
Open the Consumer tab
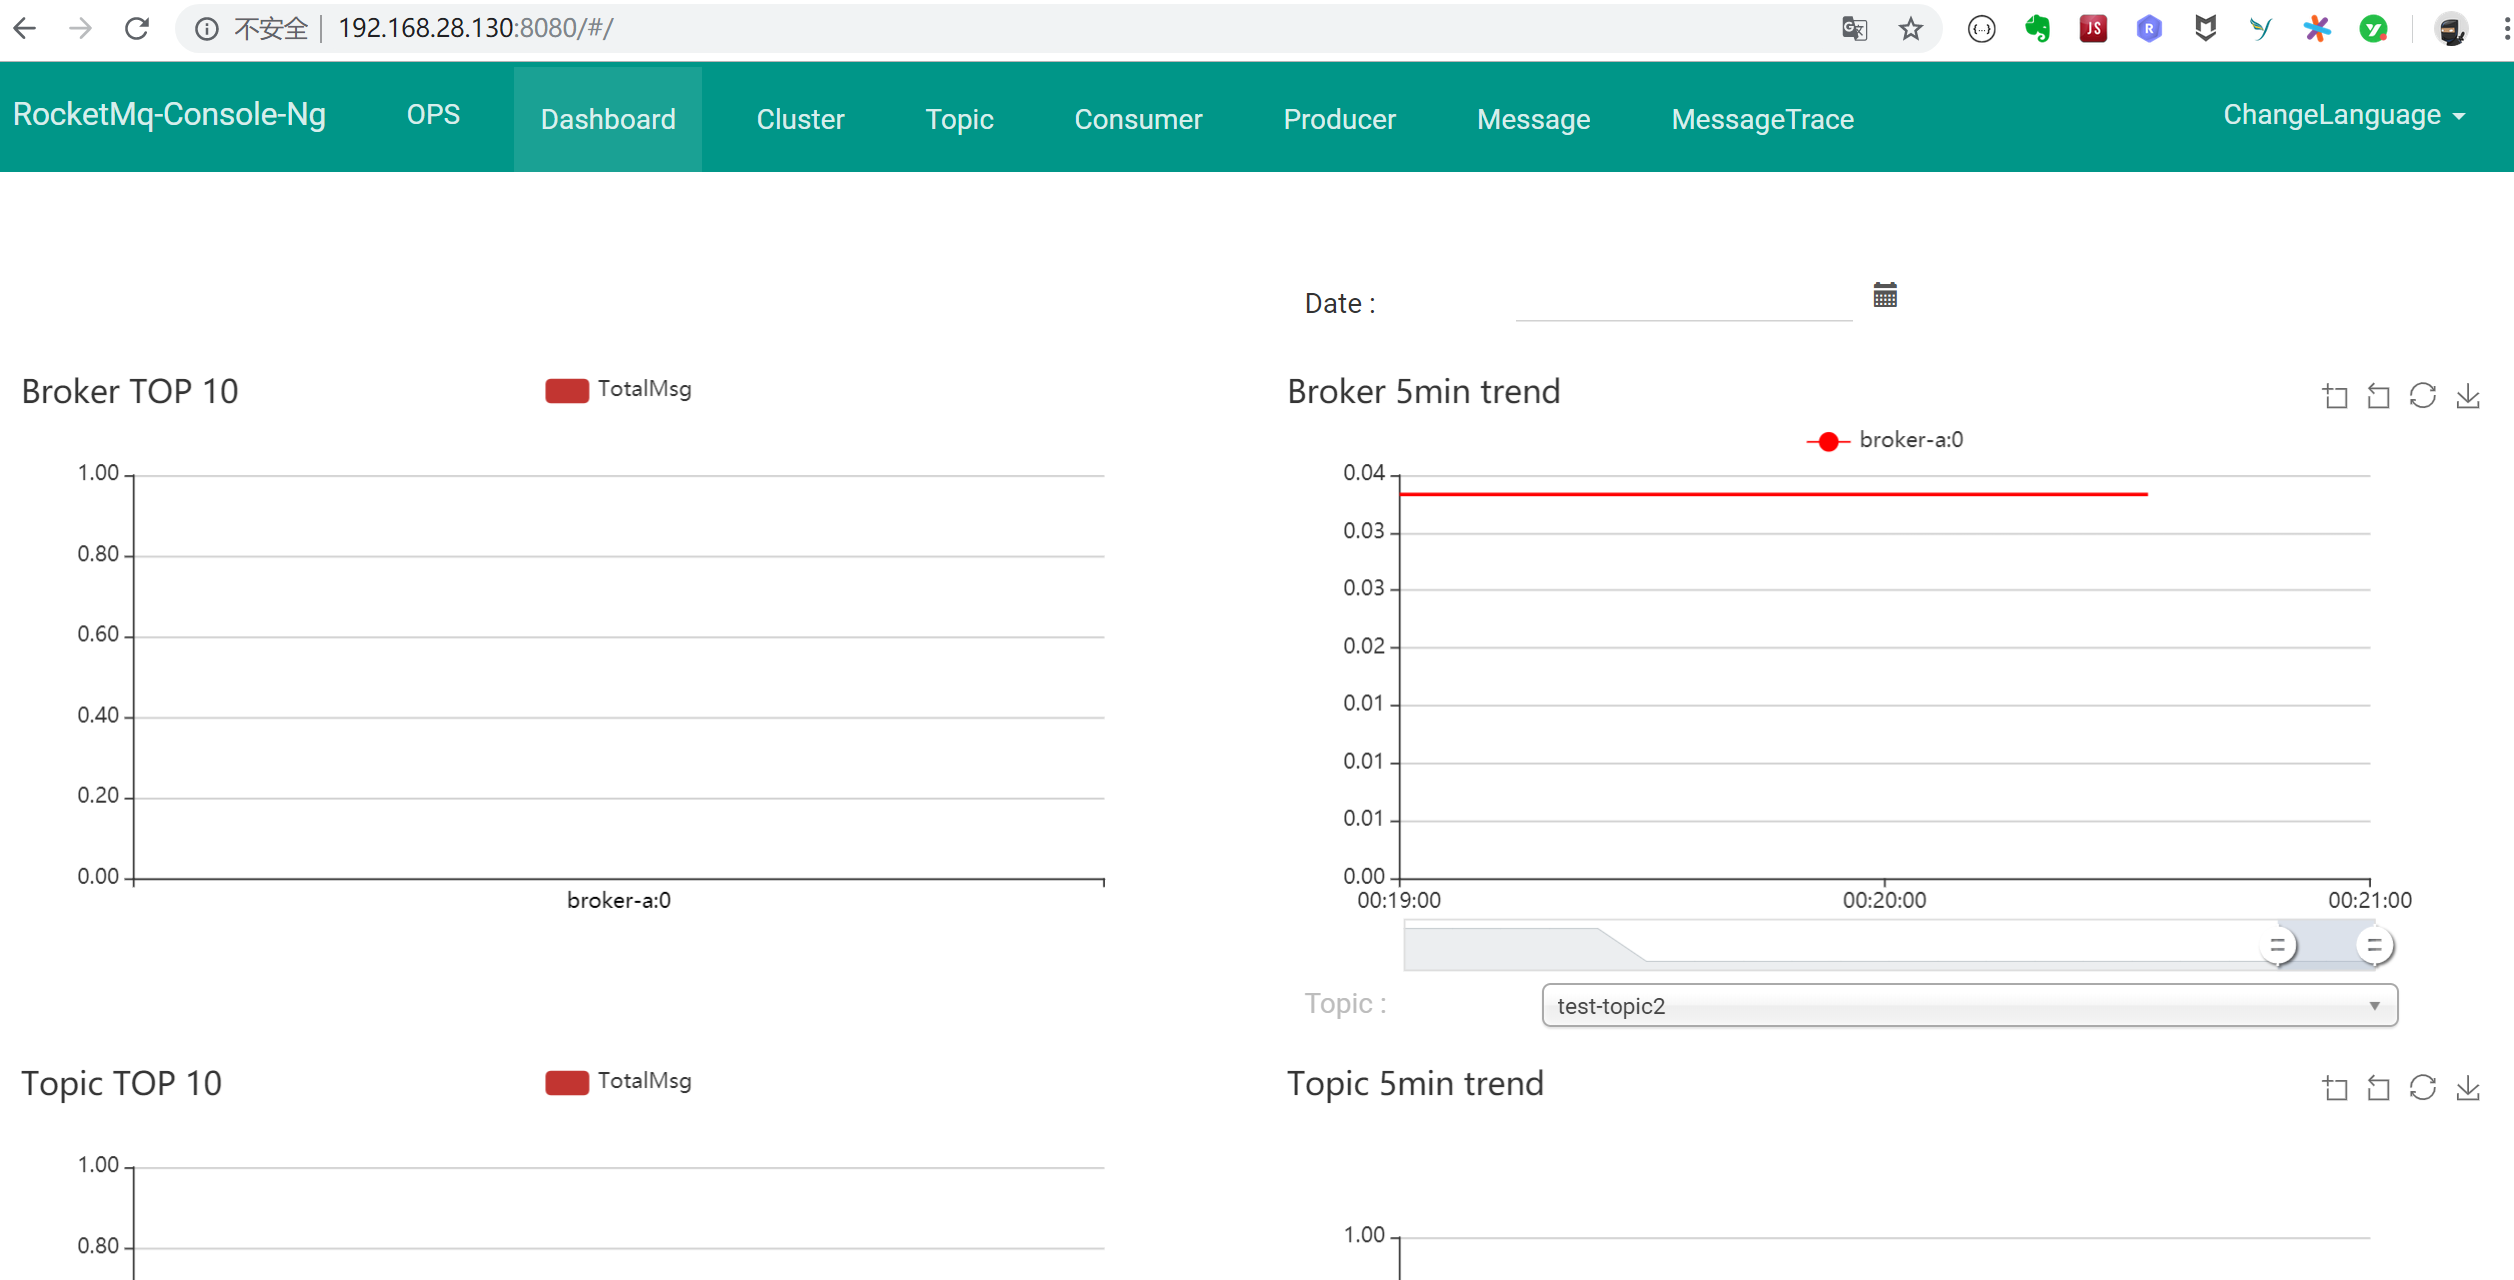(x=1138, y=119)
